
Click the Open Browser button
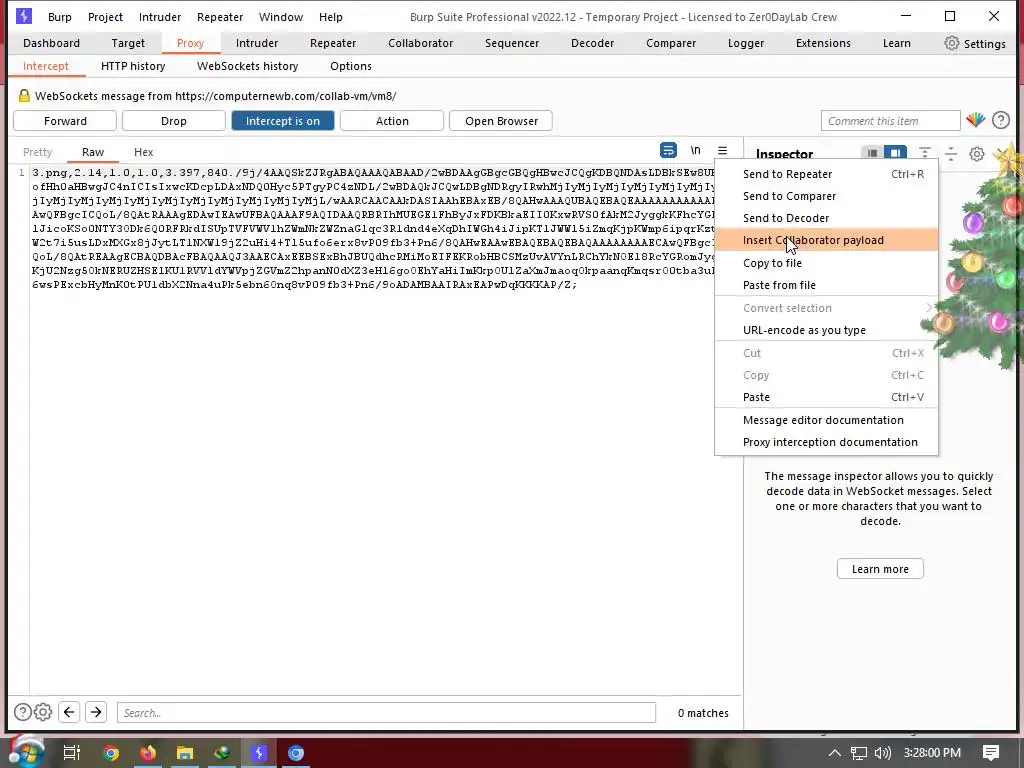[502, 121]
